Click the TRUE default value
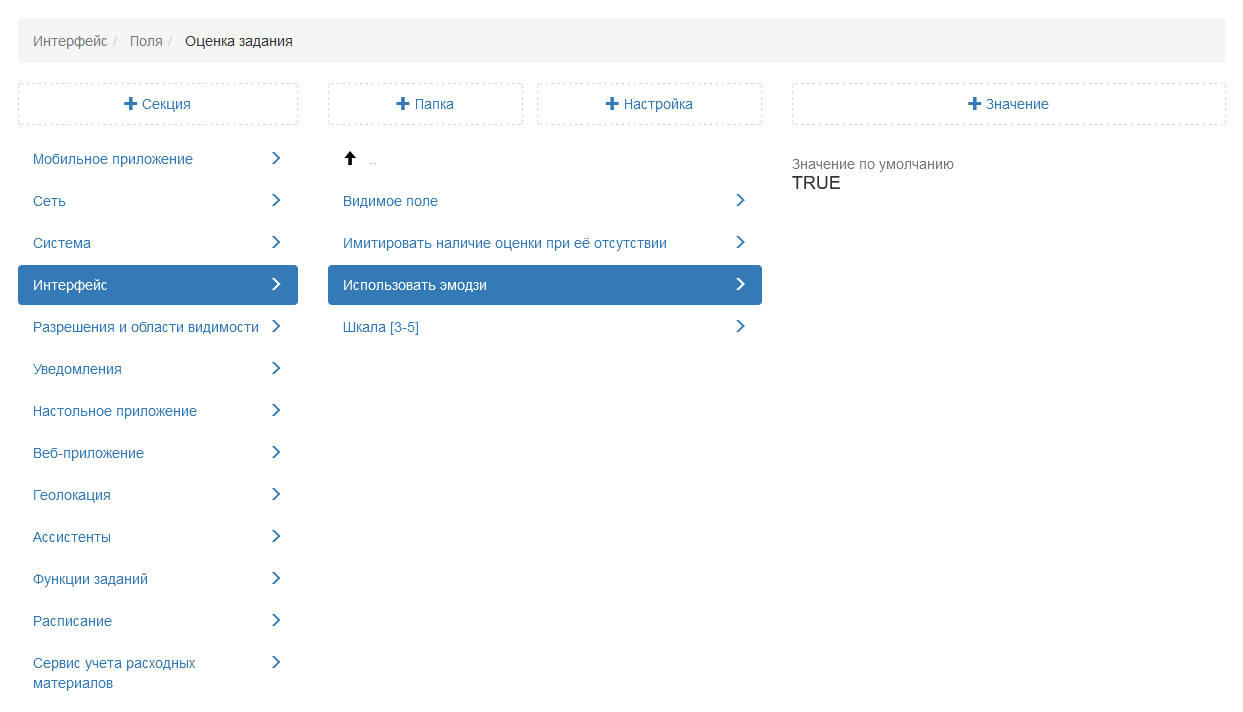Image resolution: width=1243 pixels, height=712 pixels. coord(816,183)
